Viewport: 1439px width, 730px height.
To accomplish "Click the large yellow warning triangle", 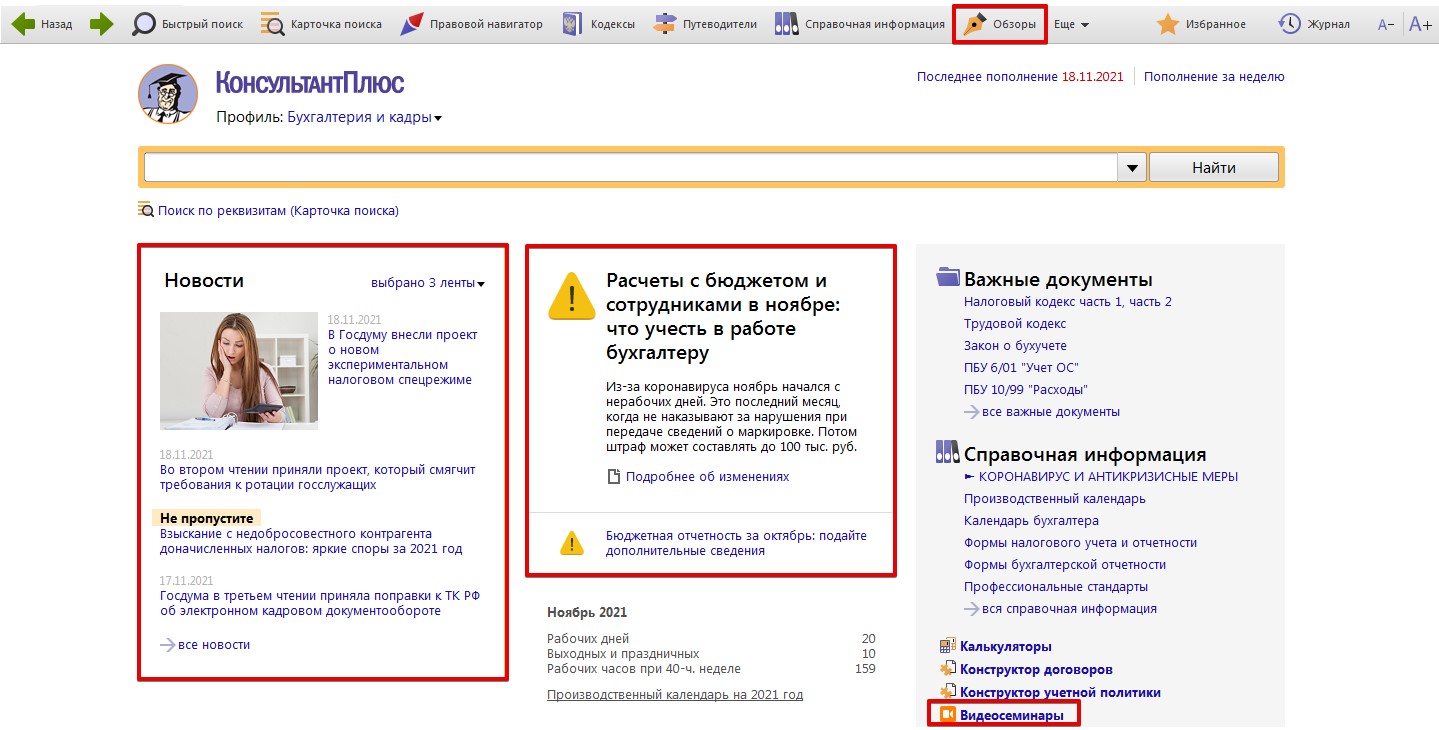I will (x=572, y=296).
